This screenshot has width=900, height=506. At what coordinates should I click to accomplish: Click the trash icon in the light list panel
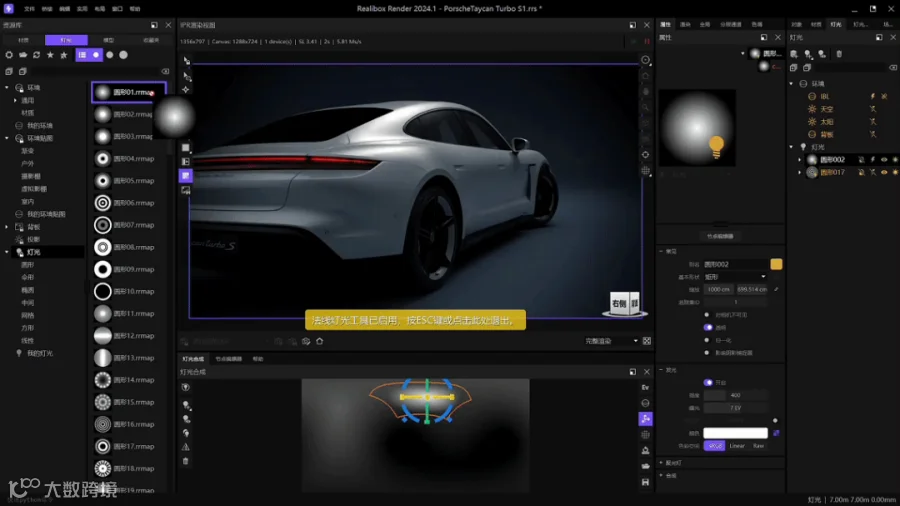pos(838,54)
